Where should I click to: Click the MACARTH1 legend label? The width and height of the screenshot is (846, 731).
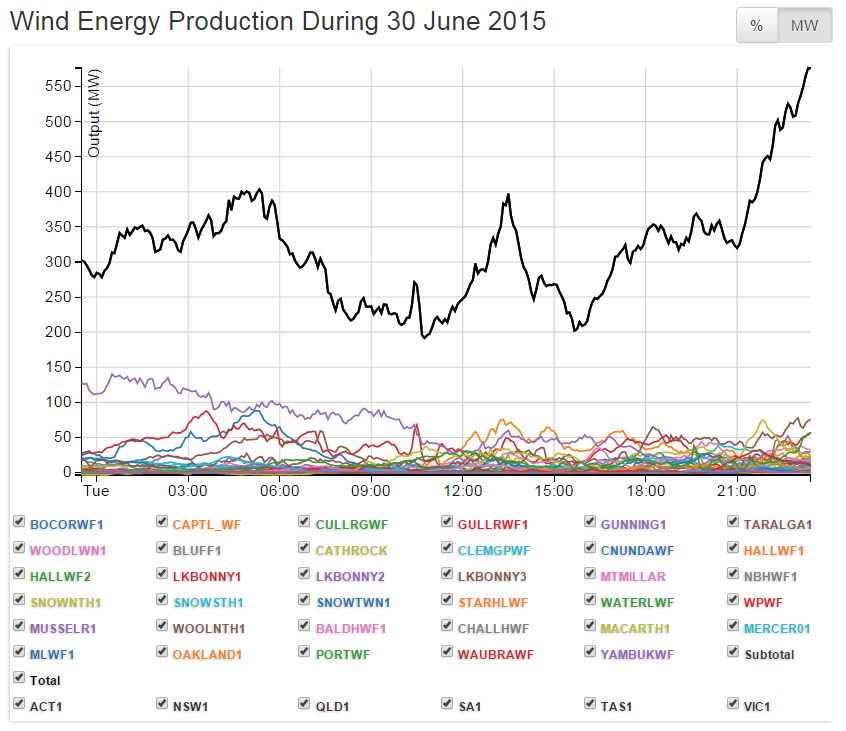(x=634, y=628)
